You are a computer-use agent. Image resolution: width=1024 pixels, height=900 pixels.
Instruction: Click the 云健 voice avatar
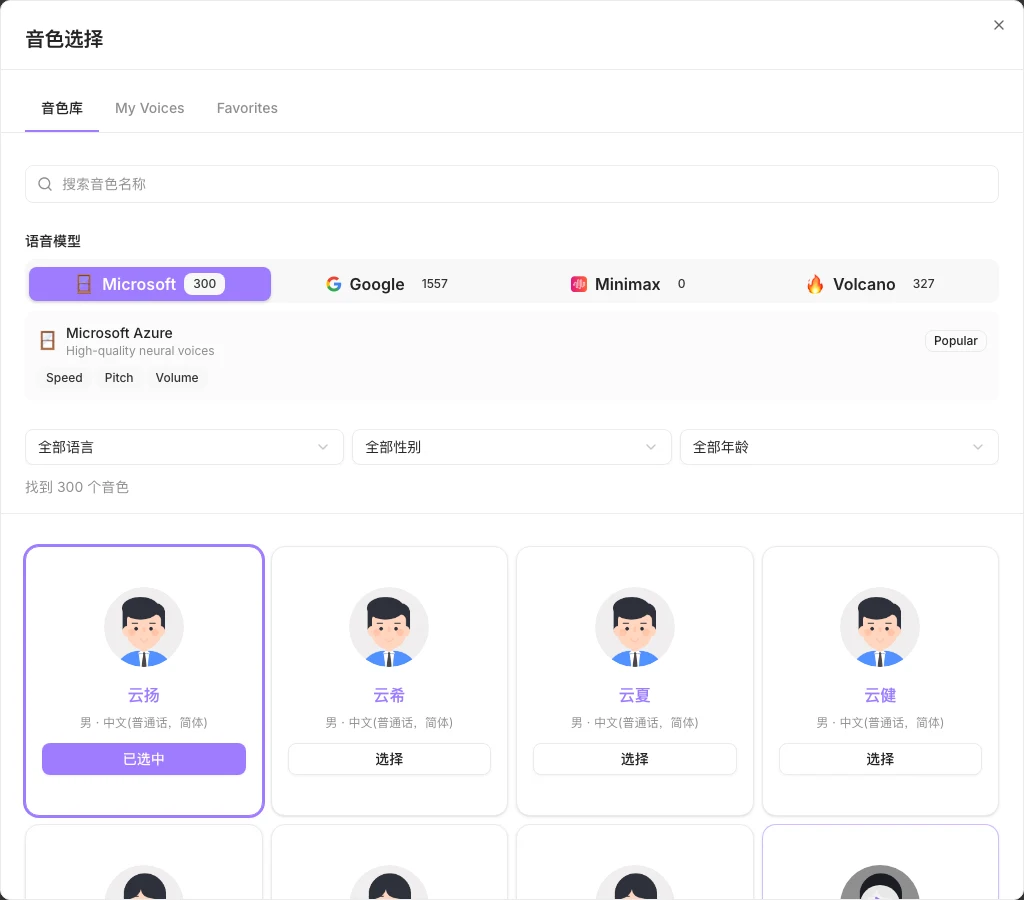(880, 627)
